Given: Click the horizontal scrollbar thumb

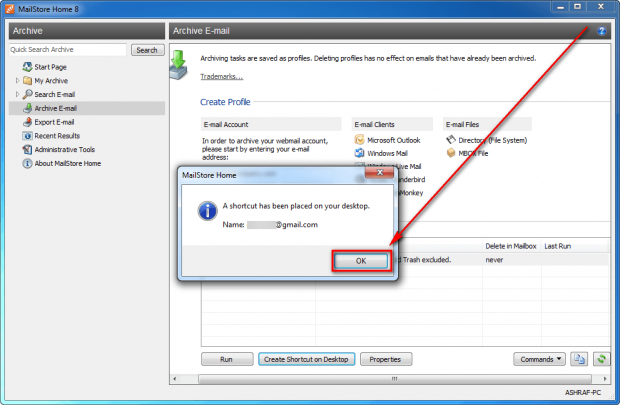Looking at the screenshot, I should click(x=394, y=379).
